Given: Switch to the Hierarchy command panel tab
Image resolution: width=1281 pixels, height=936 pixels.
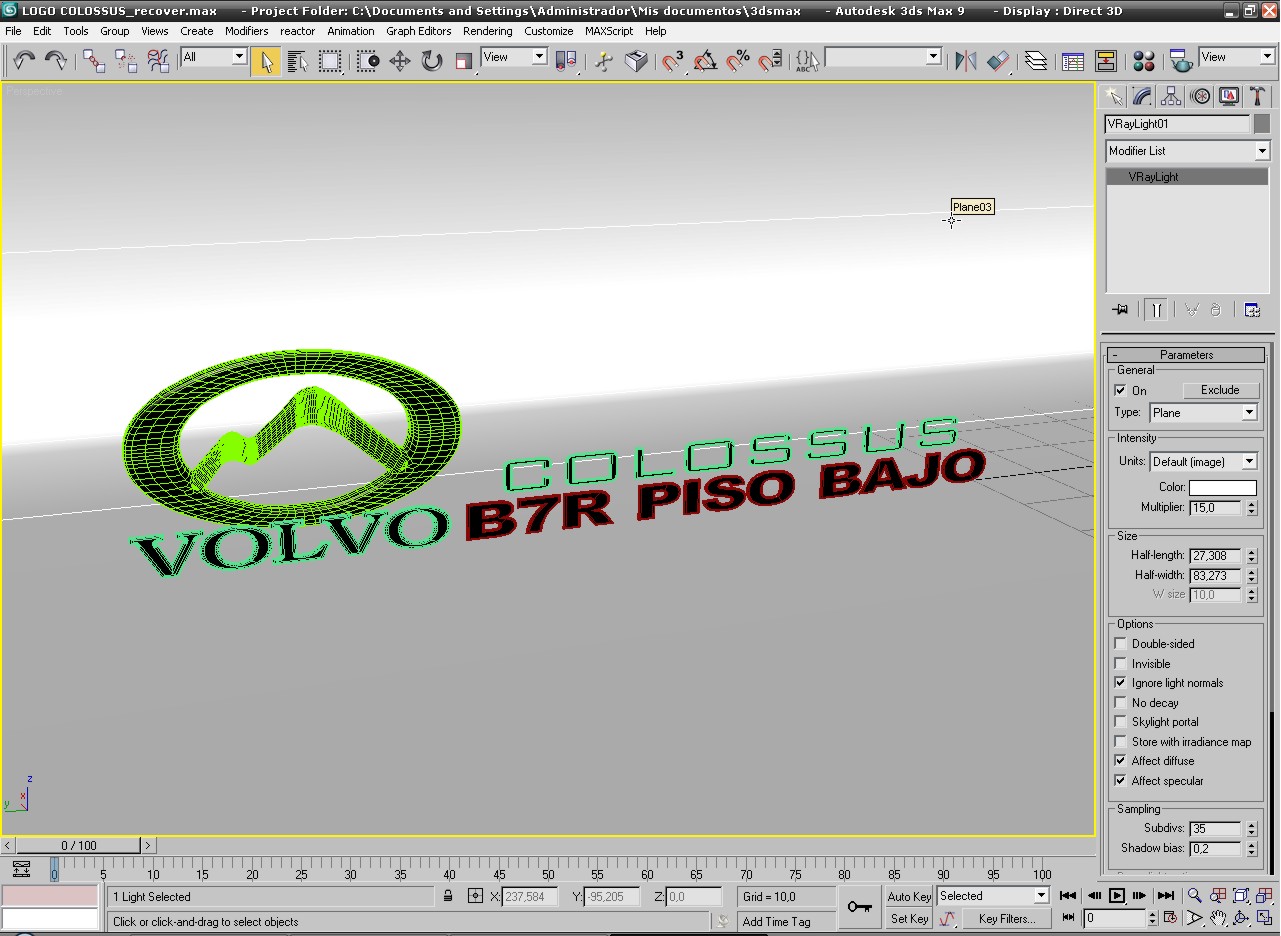Looking at the screenshot, I should click(x=1171, y=96).
